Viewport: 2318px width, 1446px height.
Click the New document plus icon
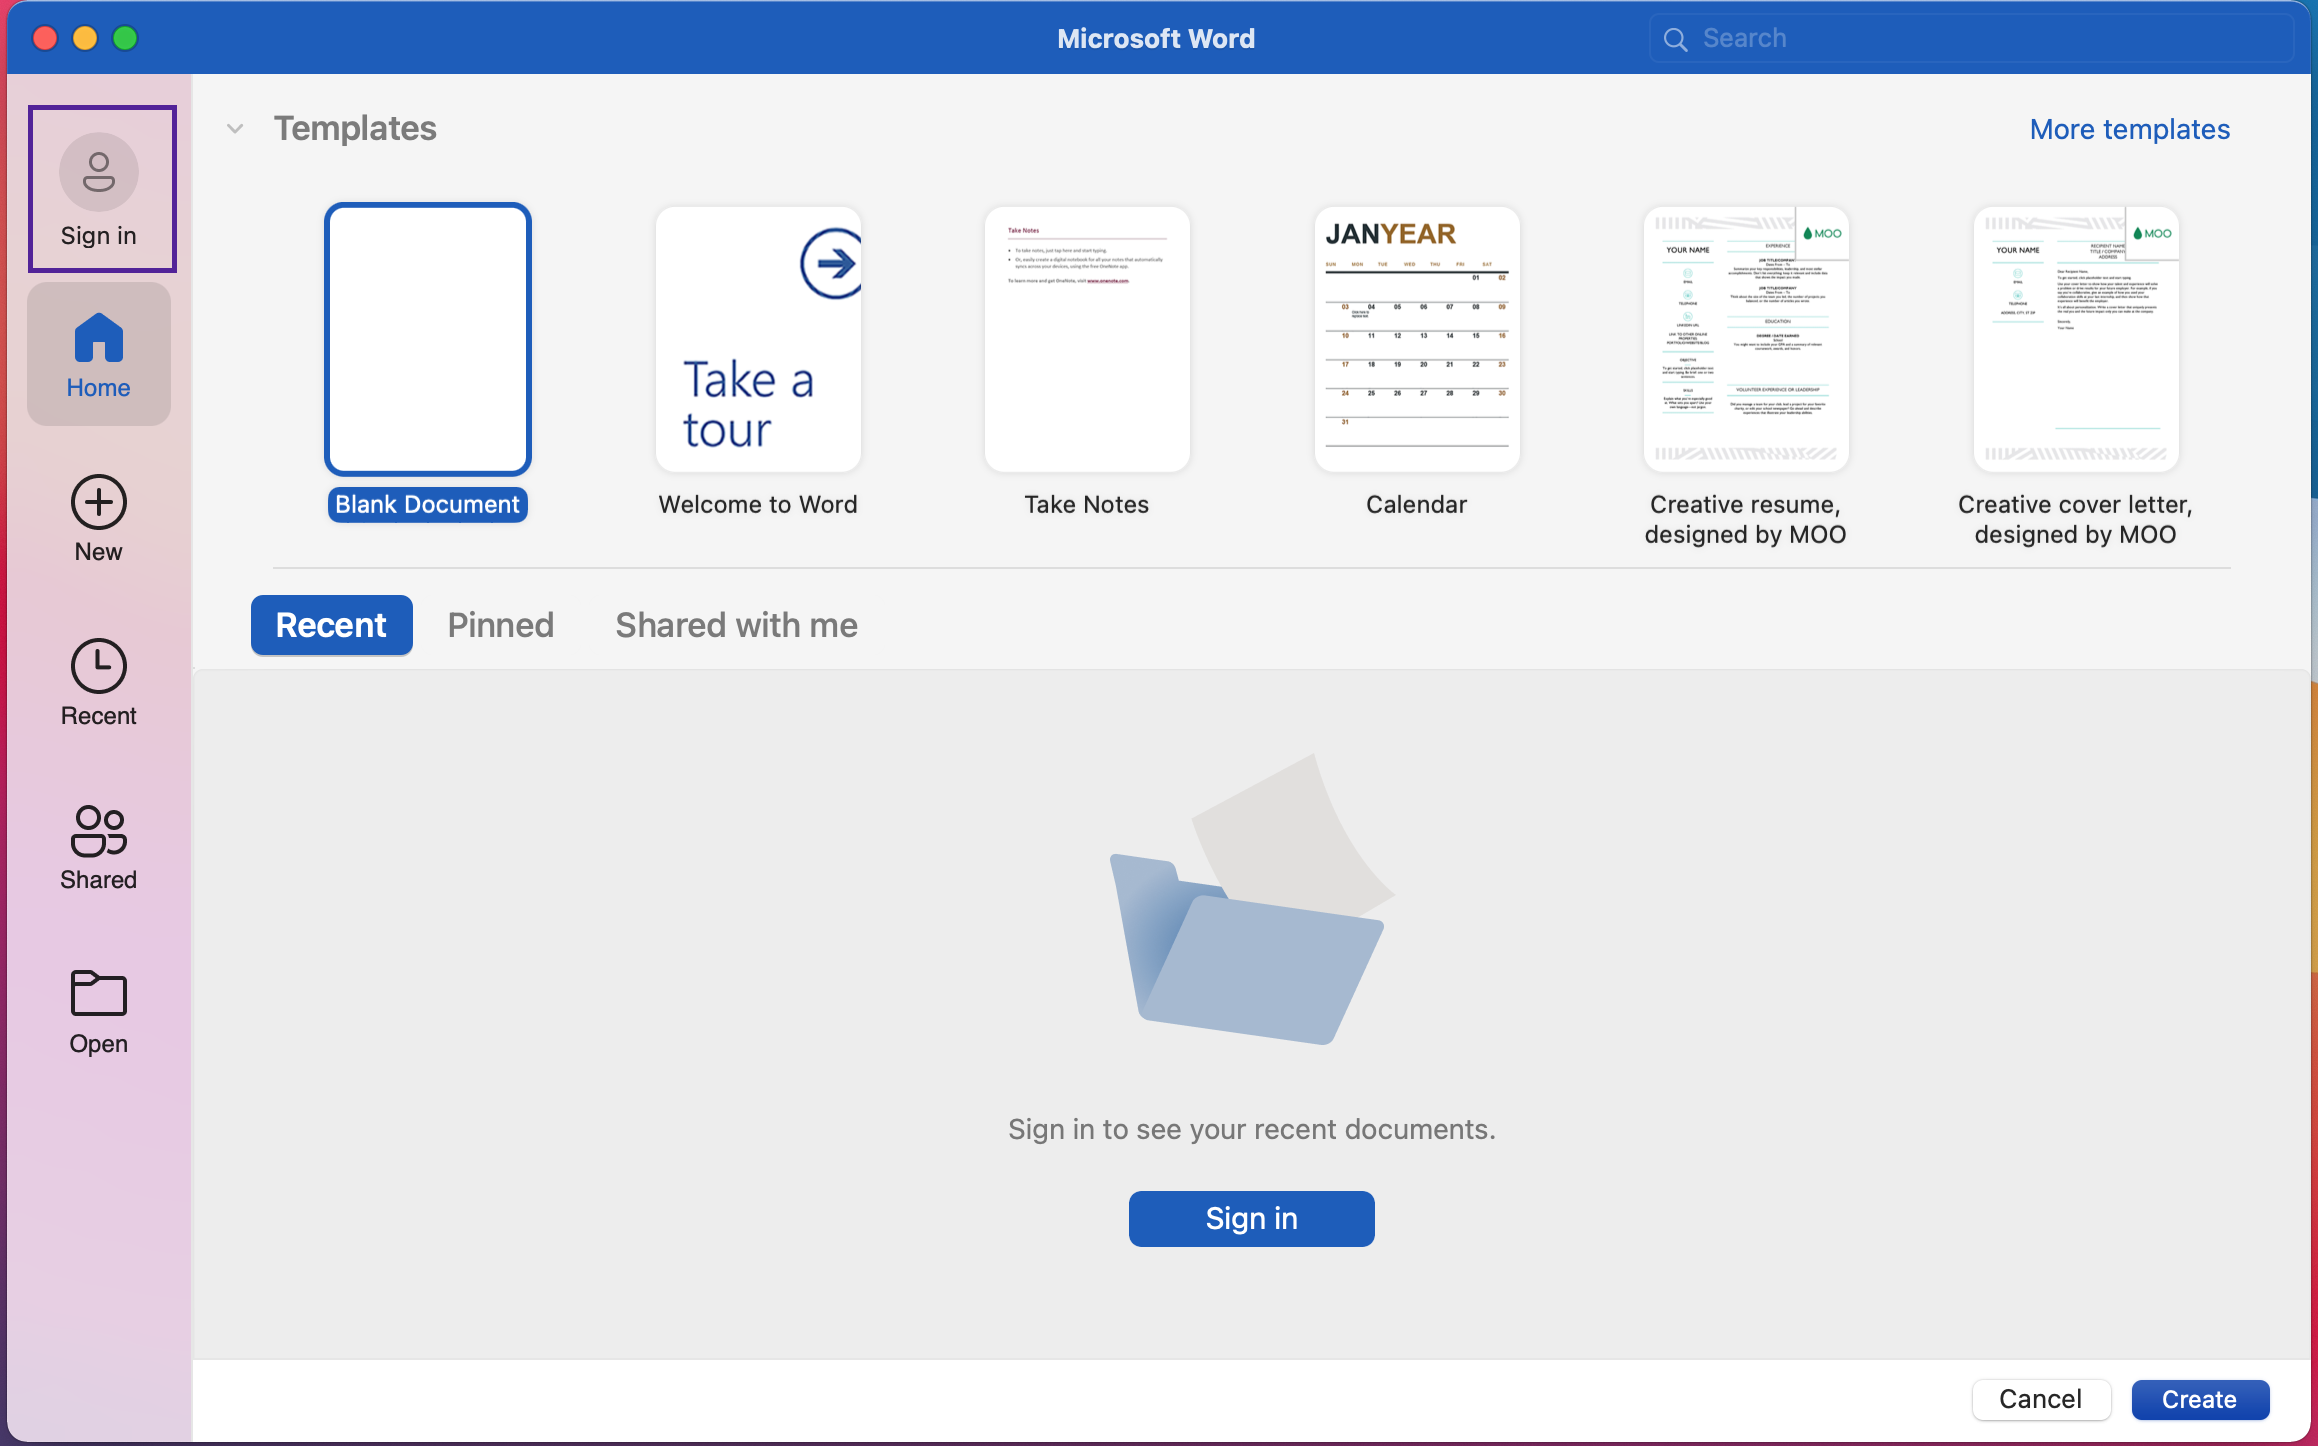point(99,502)
